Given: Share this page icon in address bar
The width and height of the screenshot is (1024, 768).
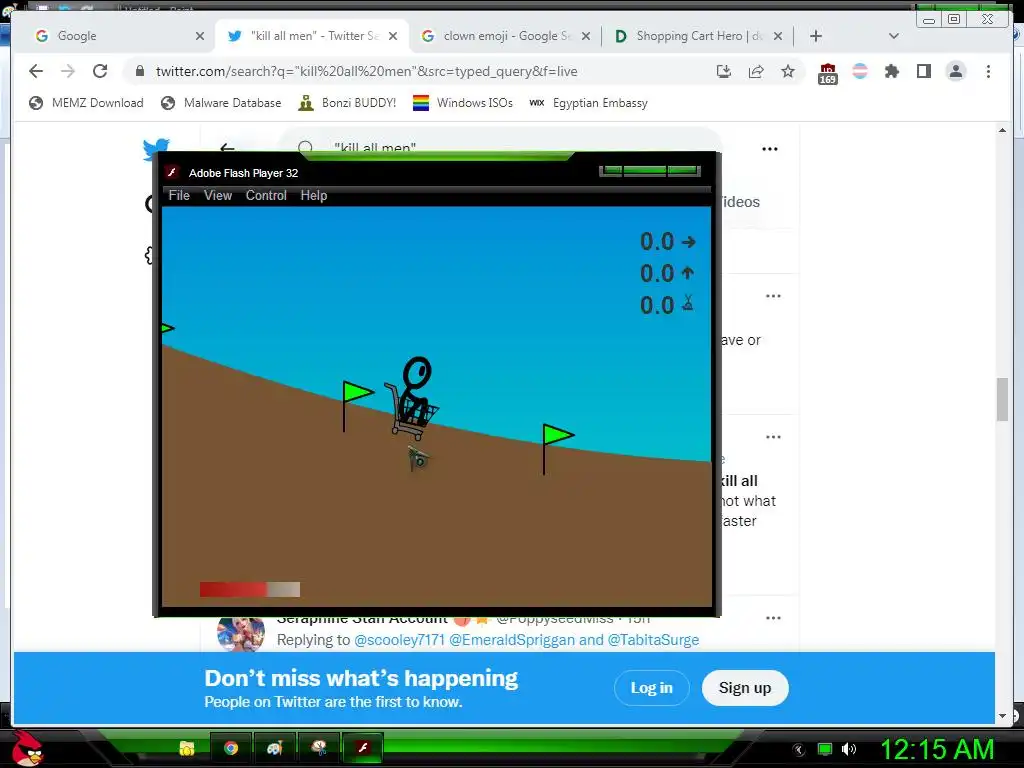Looking at the screenshot, I should (x=756, y=71).
